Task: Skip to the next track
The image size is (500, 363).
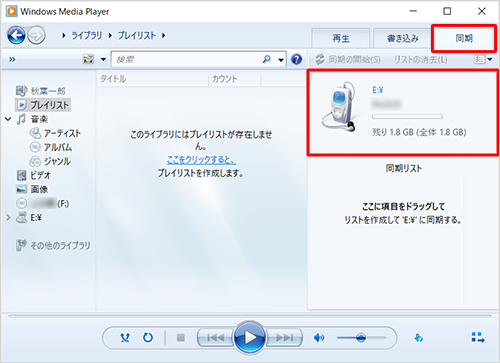Action: point(284,338)
